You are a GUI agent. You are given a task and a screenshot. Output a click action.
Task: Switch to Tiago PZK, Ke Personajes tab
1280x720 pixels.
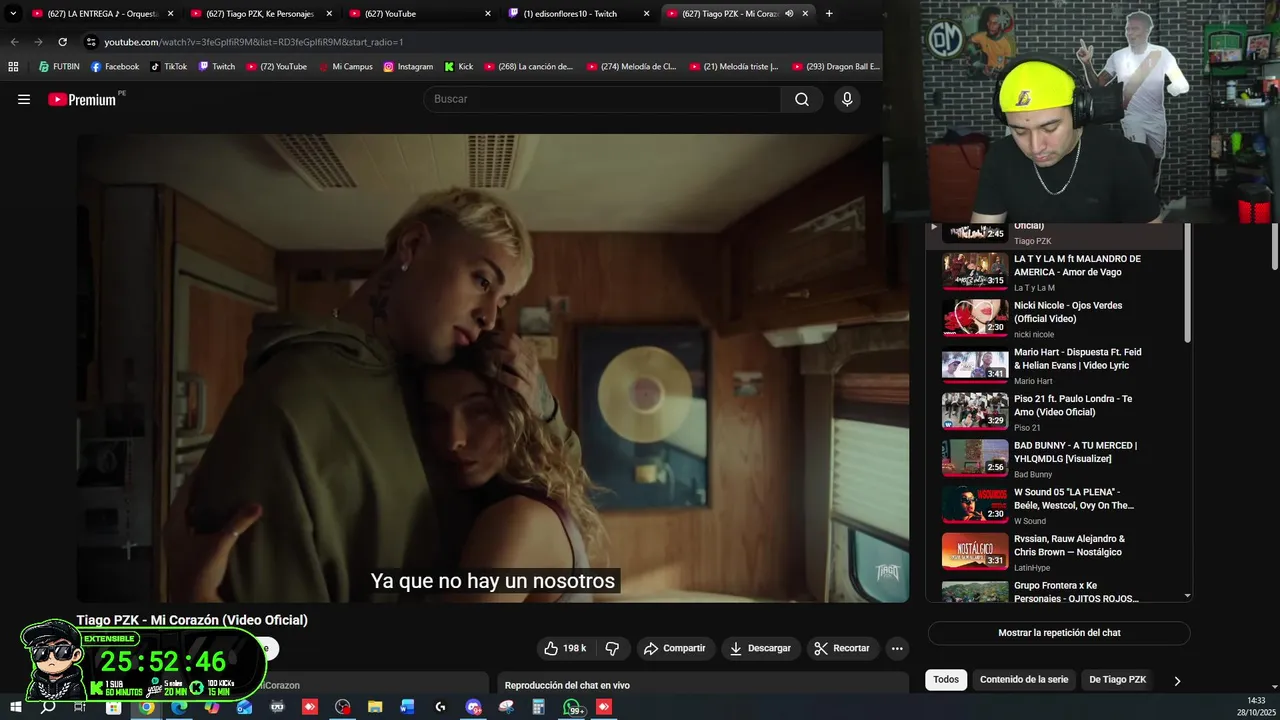tap(261, 14)
